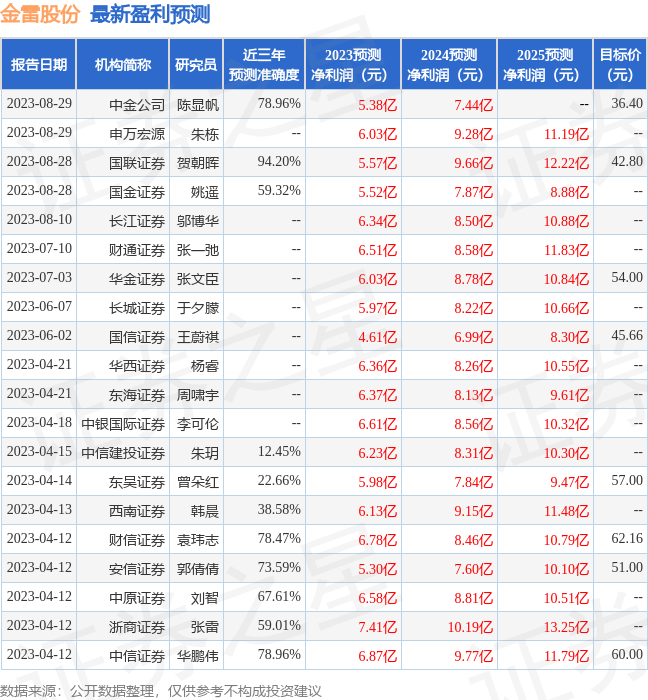Click the 数据来源 footnote text
This screenshot has width=648, height=700.
pos(161,691)
